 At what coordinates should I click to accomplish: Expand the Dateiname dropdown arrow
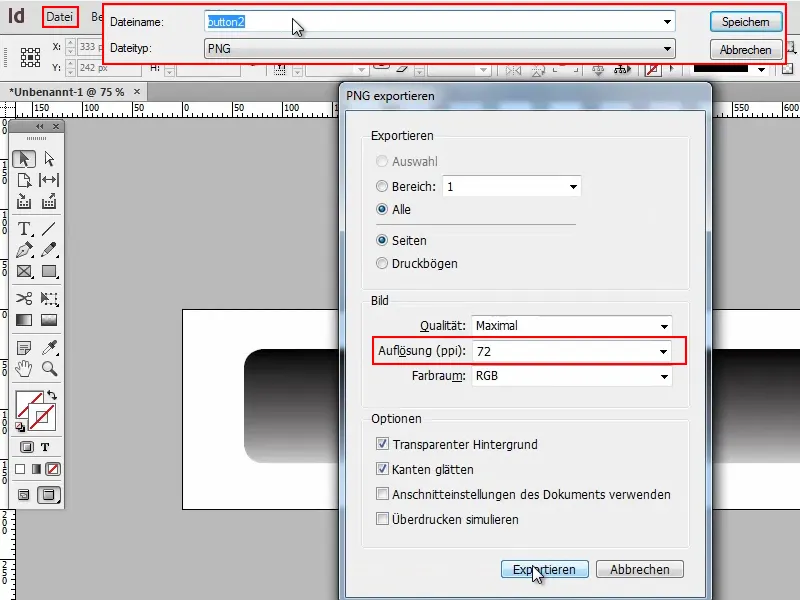(x=667, y=22)
